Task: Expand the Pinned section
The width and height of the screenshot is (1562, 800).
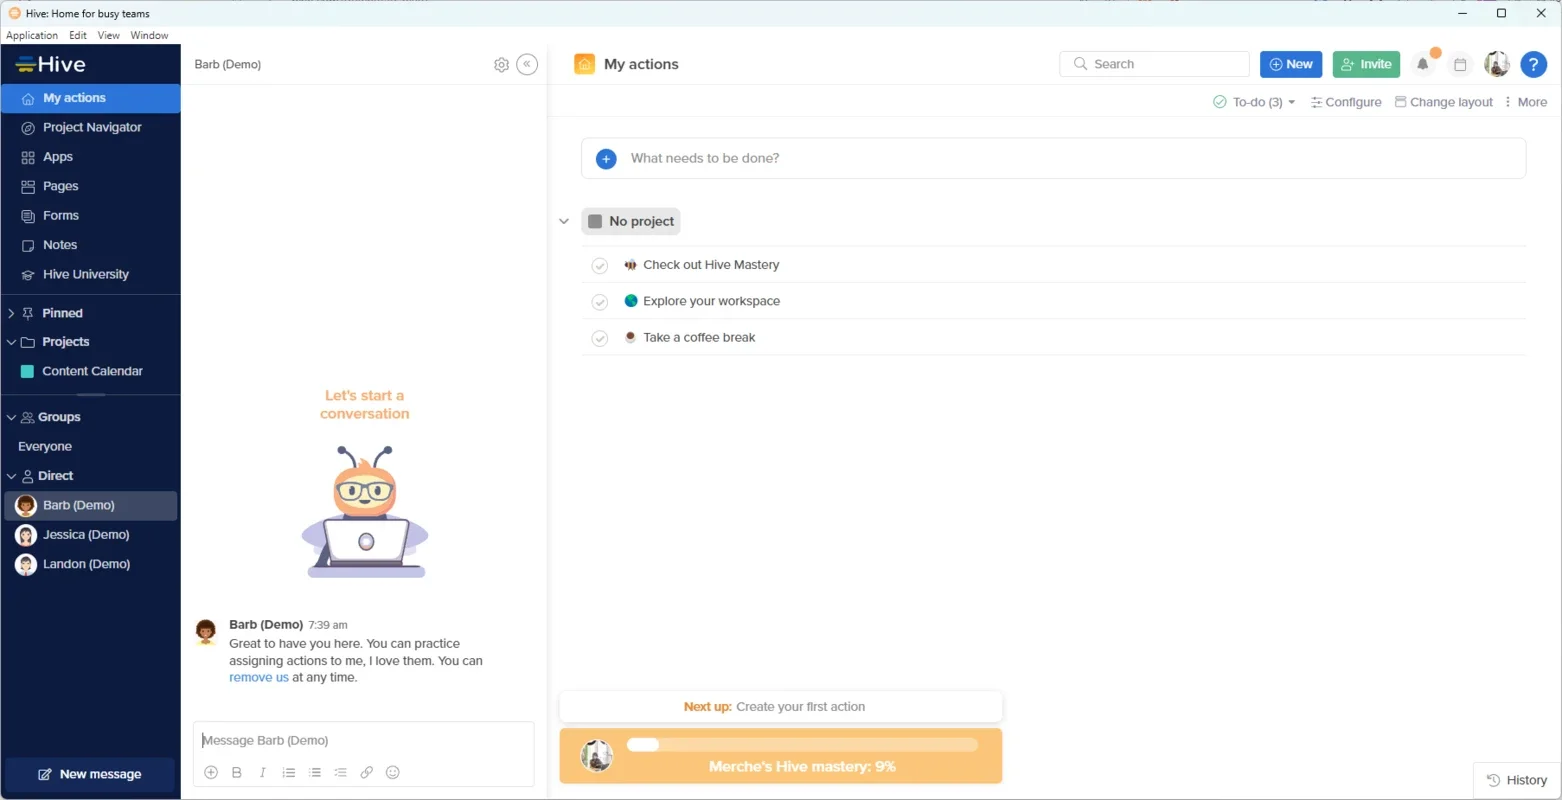Action: coord(11,313)
